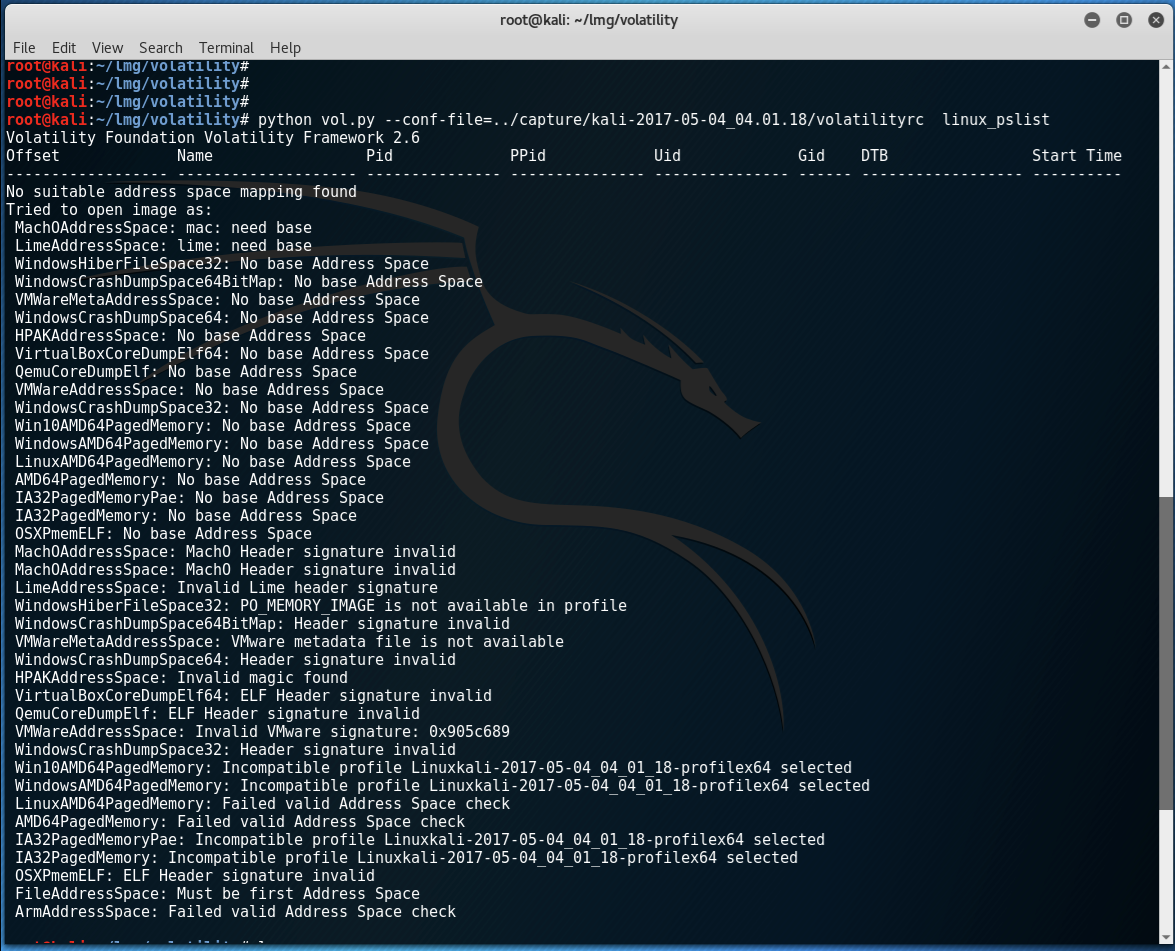1175x951 pixels.
Task: Click the vertical scrollbar thumb
Action: [x=1165, y=652]
